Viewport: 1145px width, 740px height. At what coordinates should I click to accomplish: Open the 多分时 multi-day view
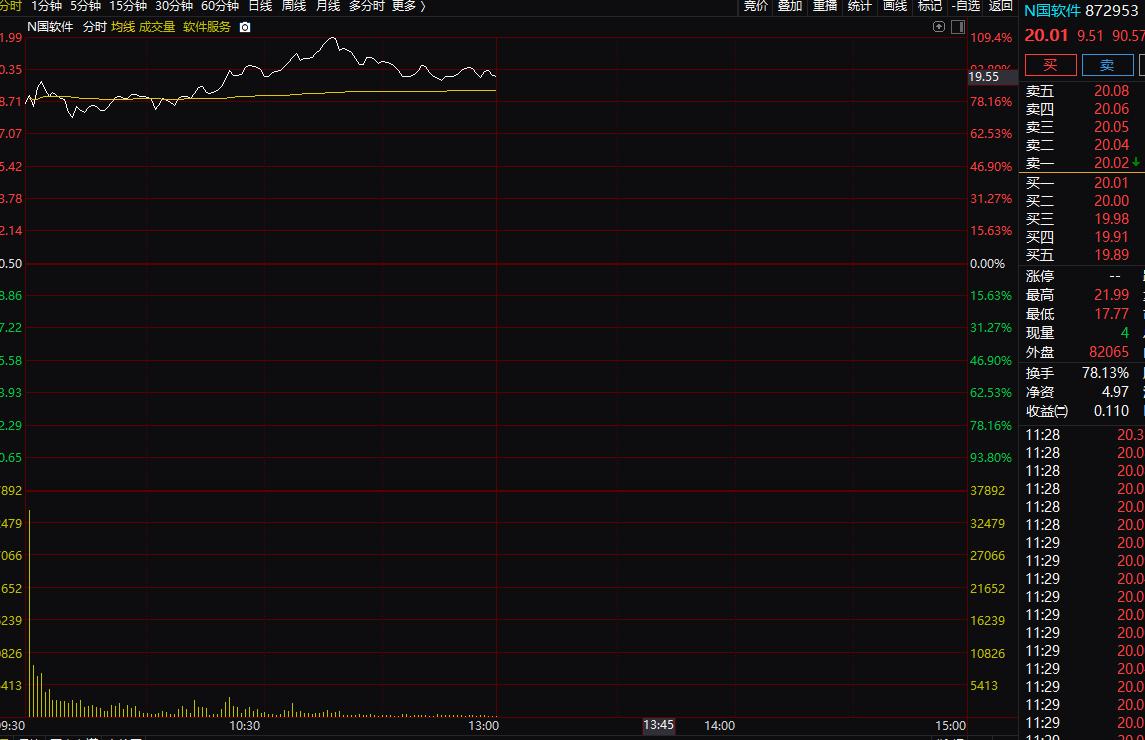[367, 6]
